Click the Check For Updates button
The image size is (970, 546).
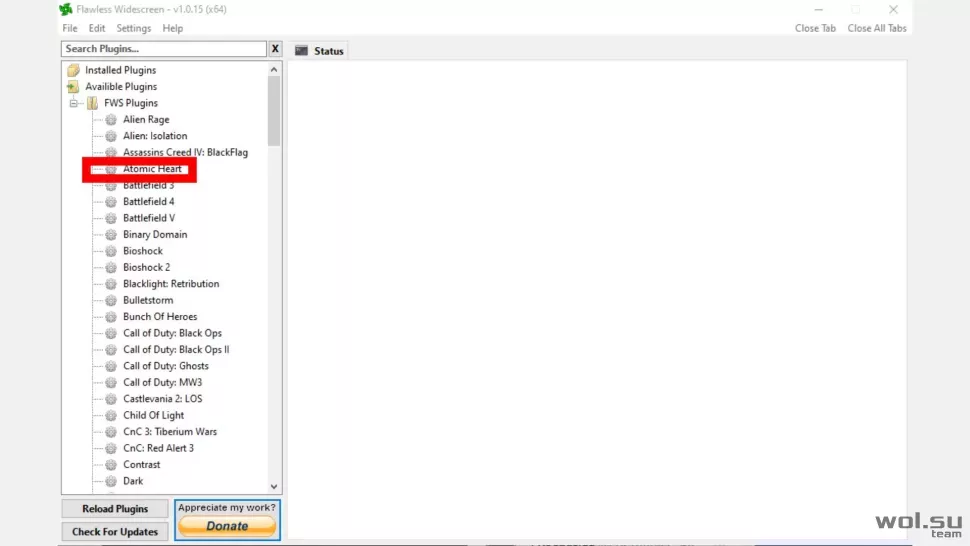coord(115,532)
